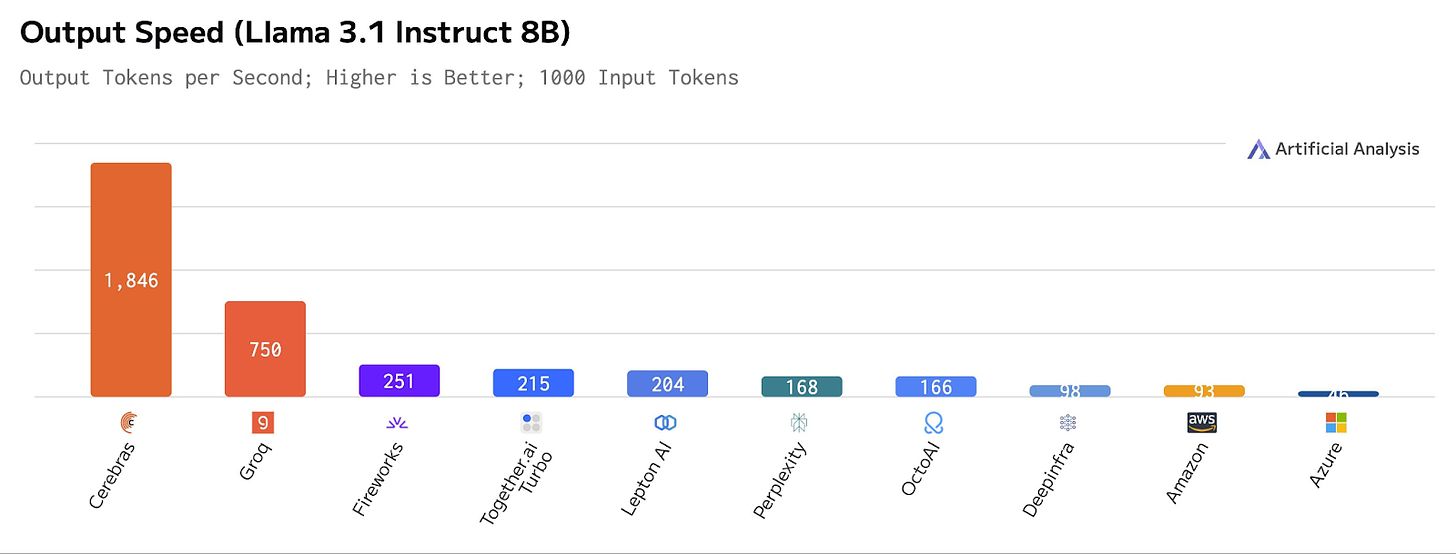Select the Groq 750 bar
Screen dimensions: 1456x554
click(x=265, y=349)
